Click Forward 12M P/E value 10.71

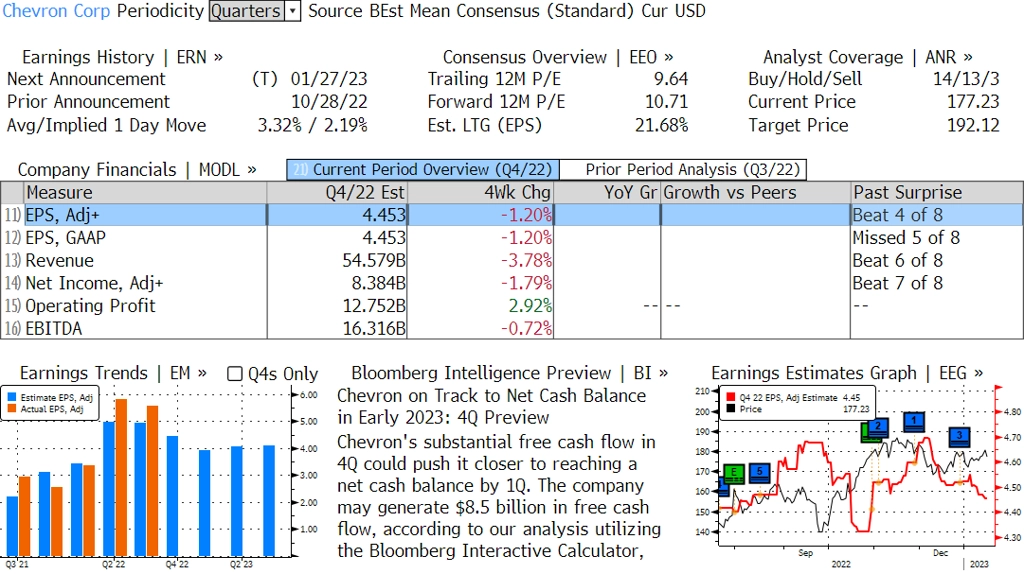pos(666,102)
